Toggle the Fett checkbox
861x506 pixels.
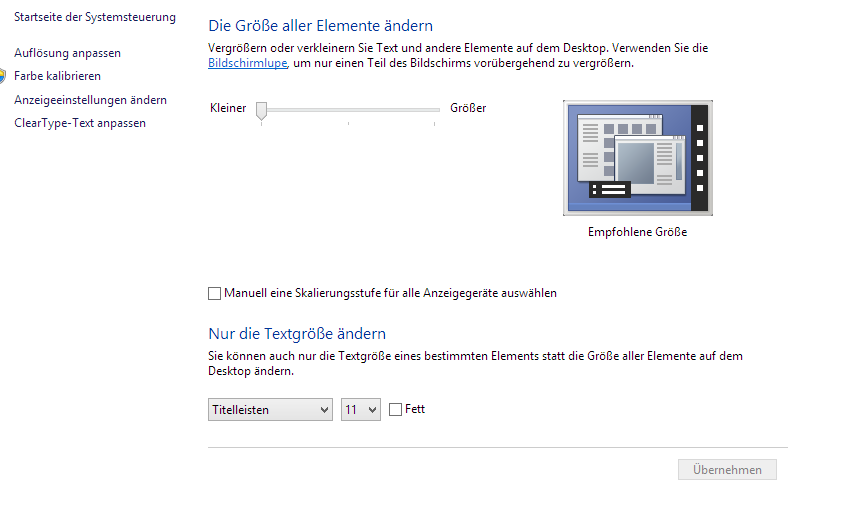point(395,409)
